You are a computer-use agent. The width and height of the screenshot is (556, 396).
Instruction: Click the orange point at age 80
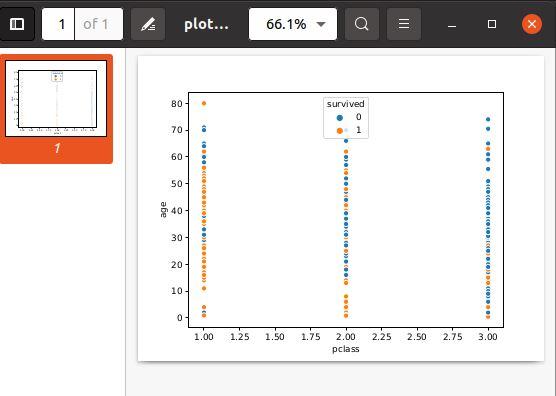click(x=204, y=104)
